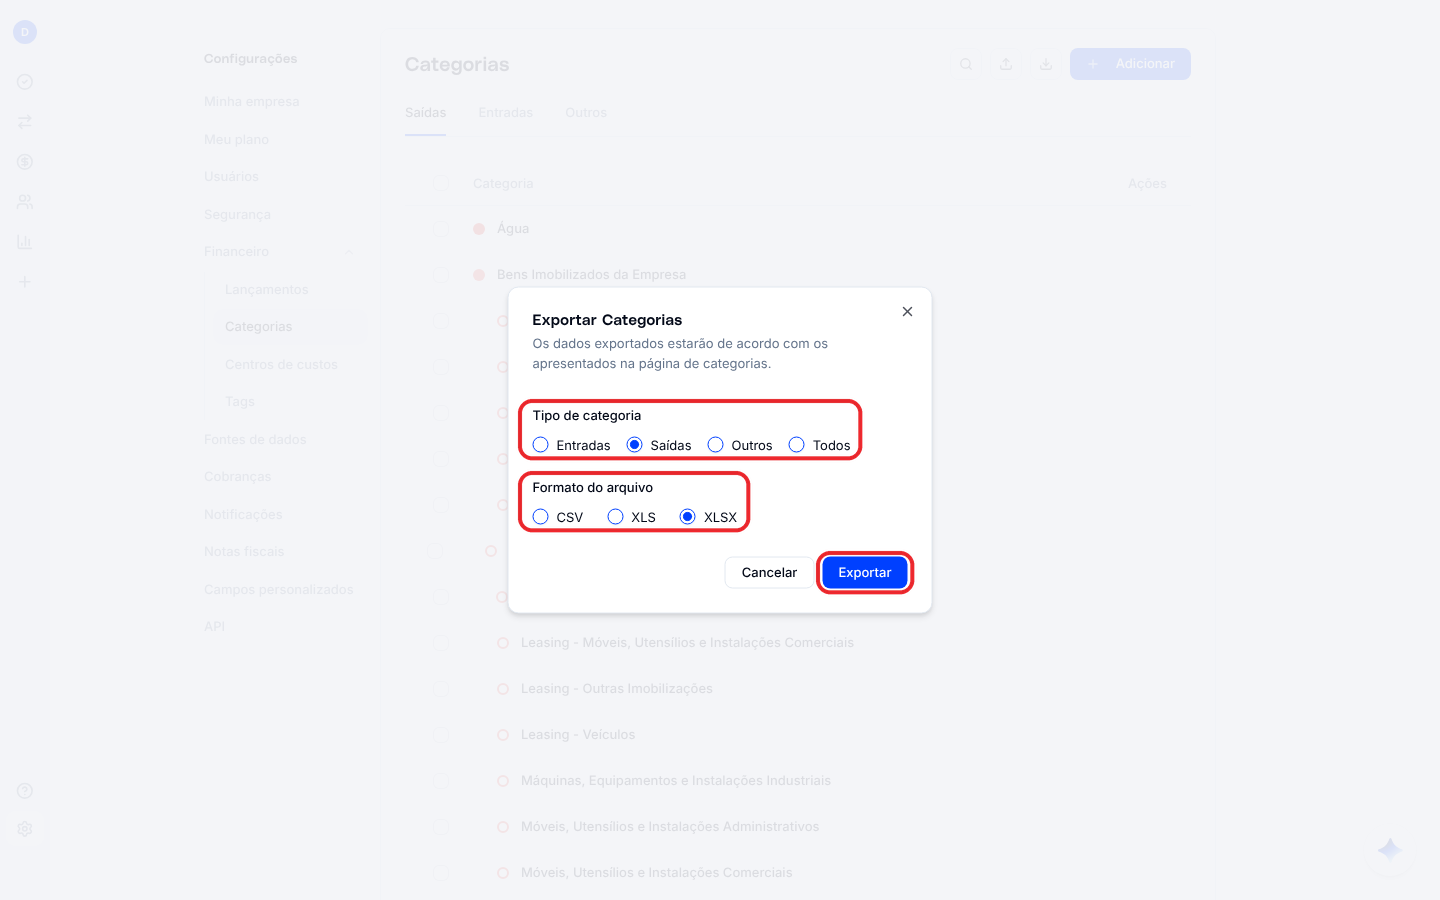Click the download/export icon in header
Screen dimensions: 1440x900
(1045, 64)
